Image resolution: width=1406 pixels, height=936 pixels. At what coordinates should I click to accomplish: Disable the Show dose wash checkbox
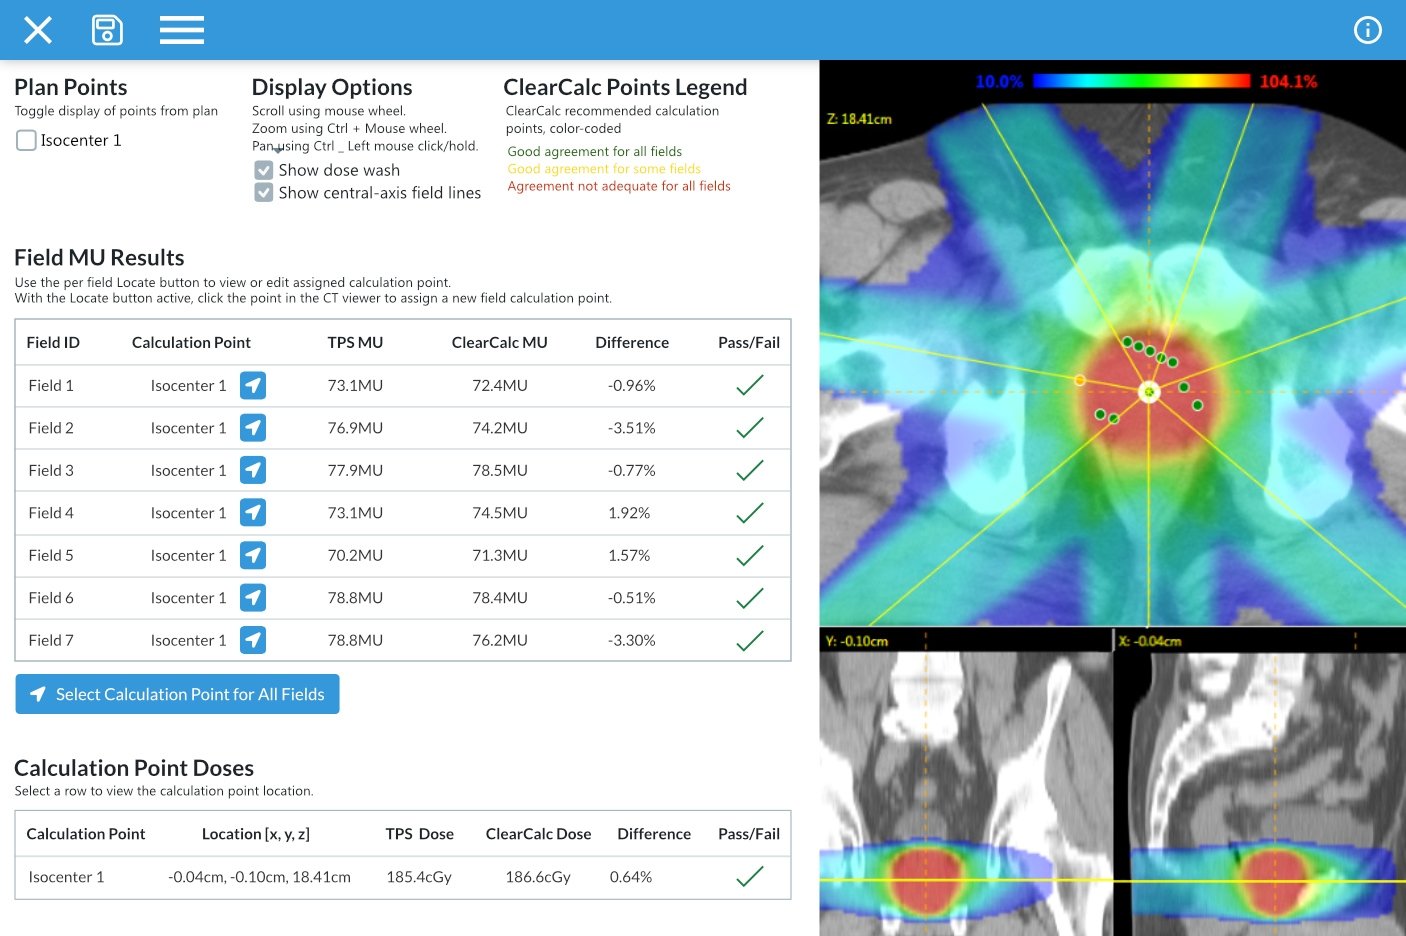(x=264, y=170)
